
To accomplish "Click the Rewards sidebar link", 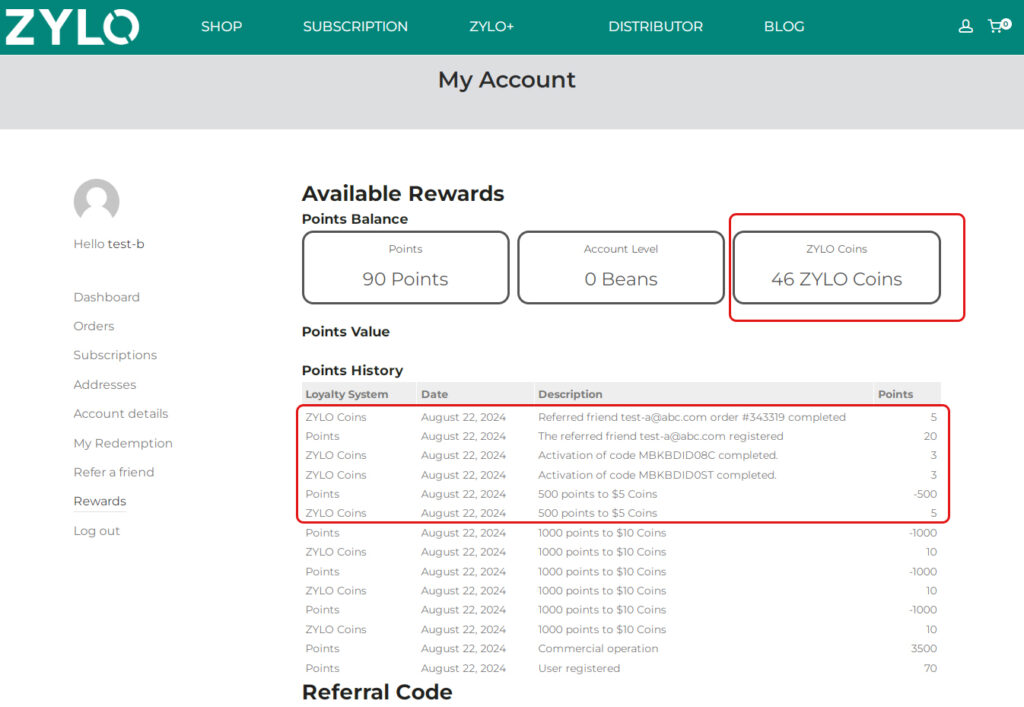I will click(99, 502).
